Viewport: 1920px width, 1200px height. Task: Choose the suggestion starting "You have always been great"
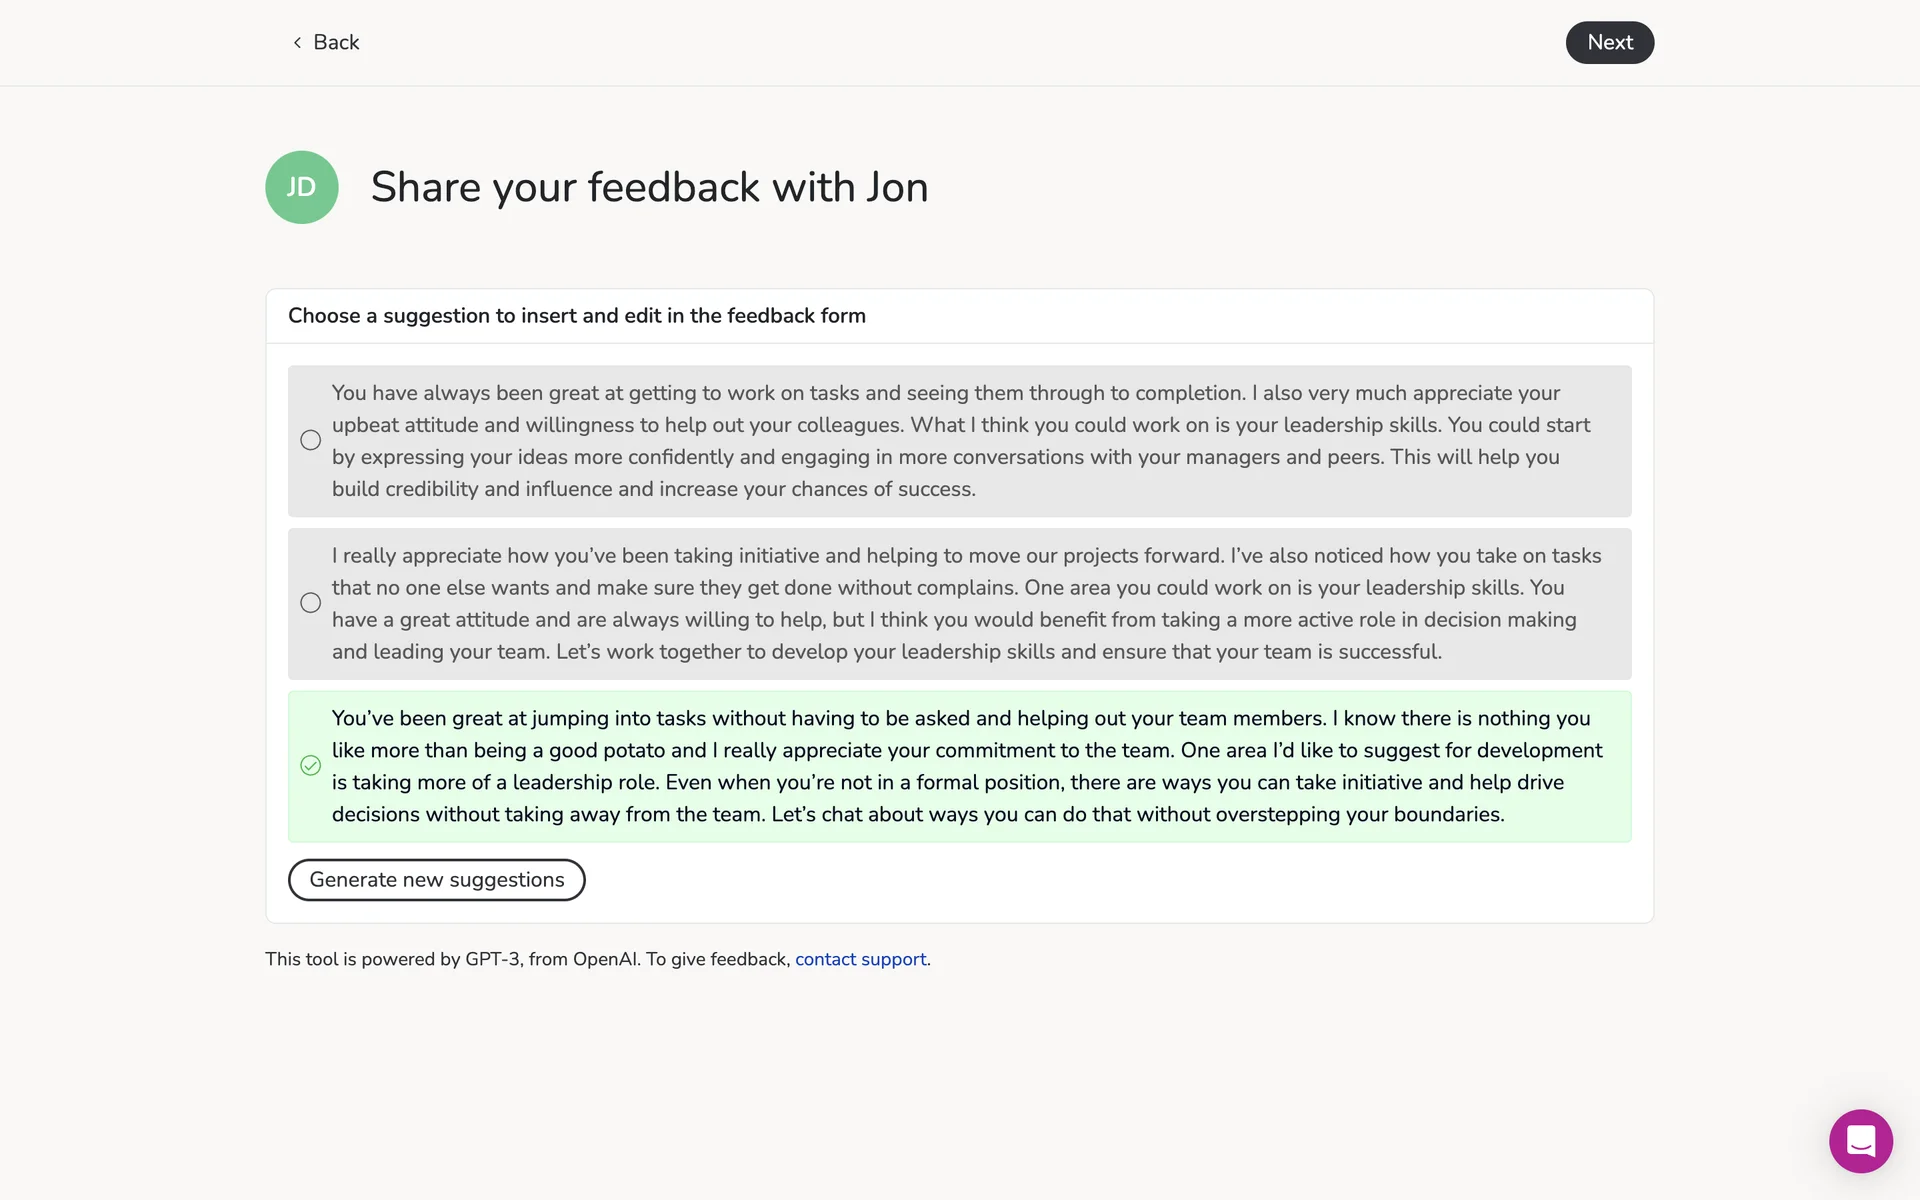(x=960, y=441)
